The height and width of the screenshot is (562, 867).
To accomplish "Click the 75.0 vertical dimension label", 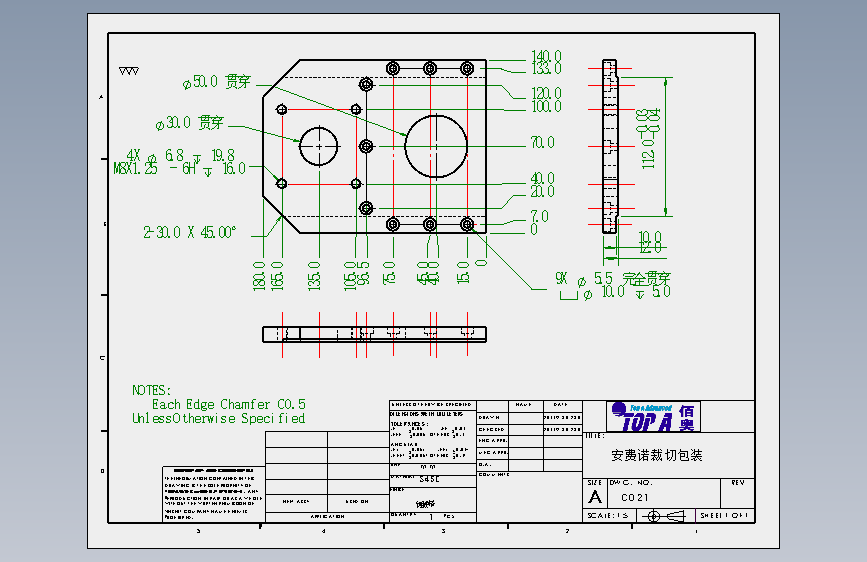I will click(x=389, y=273).
